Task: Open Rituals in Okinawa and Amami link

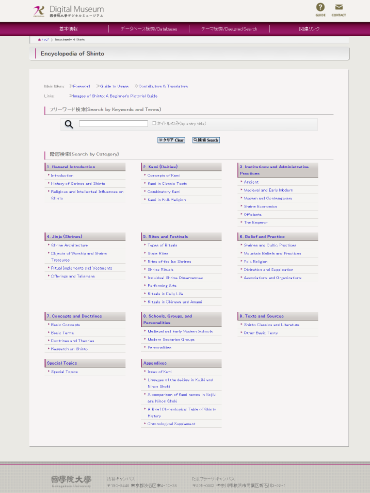Action: click(175, 302)
